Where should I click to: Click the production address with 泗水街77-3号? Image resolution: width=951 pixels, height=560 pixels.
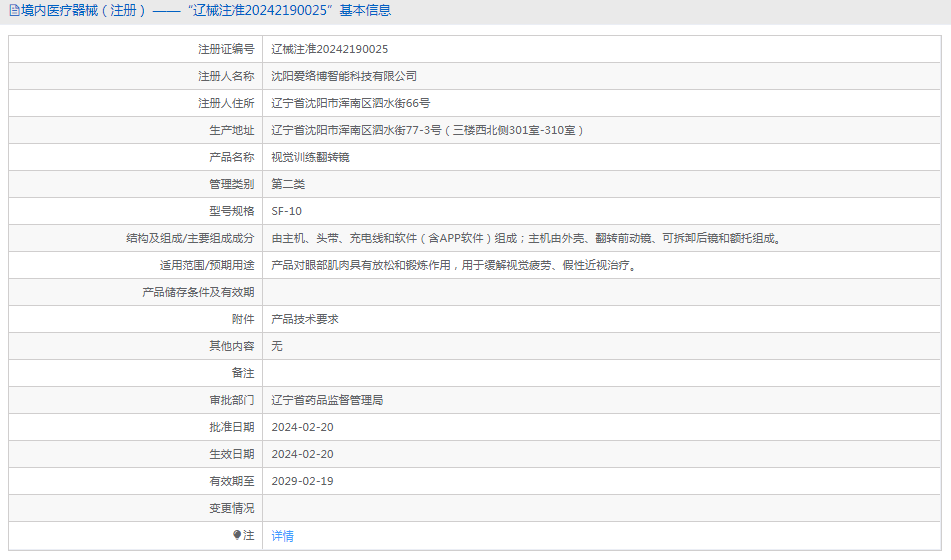pyautogui.click(x=427, y=130)
